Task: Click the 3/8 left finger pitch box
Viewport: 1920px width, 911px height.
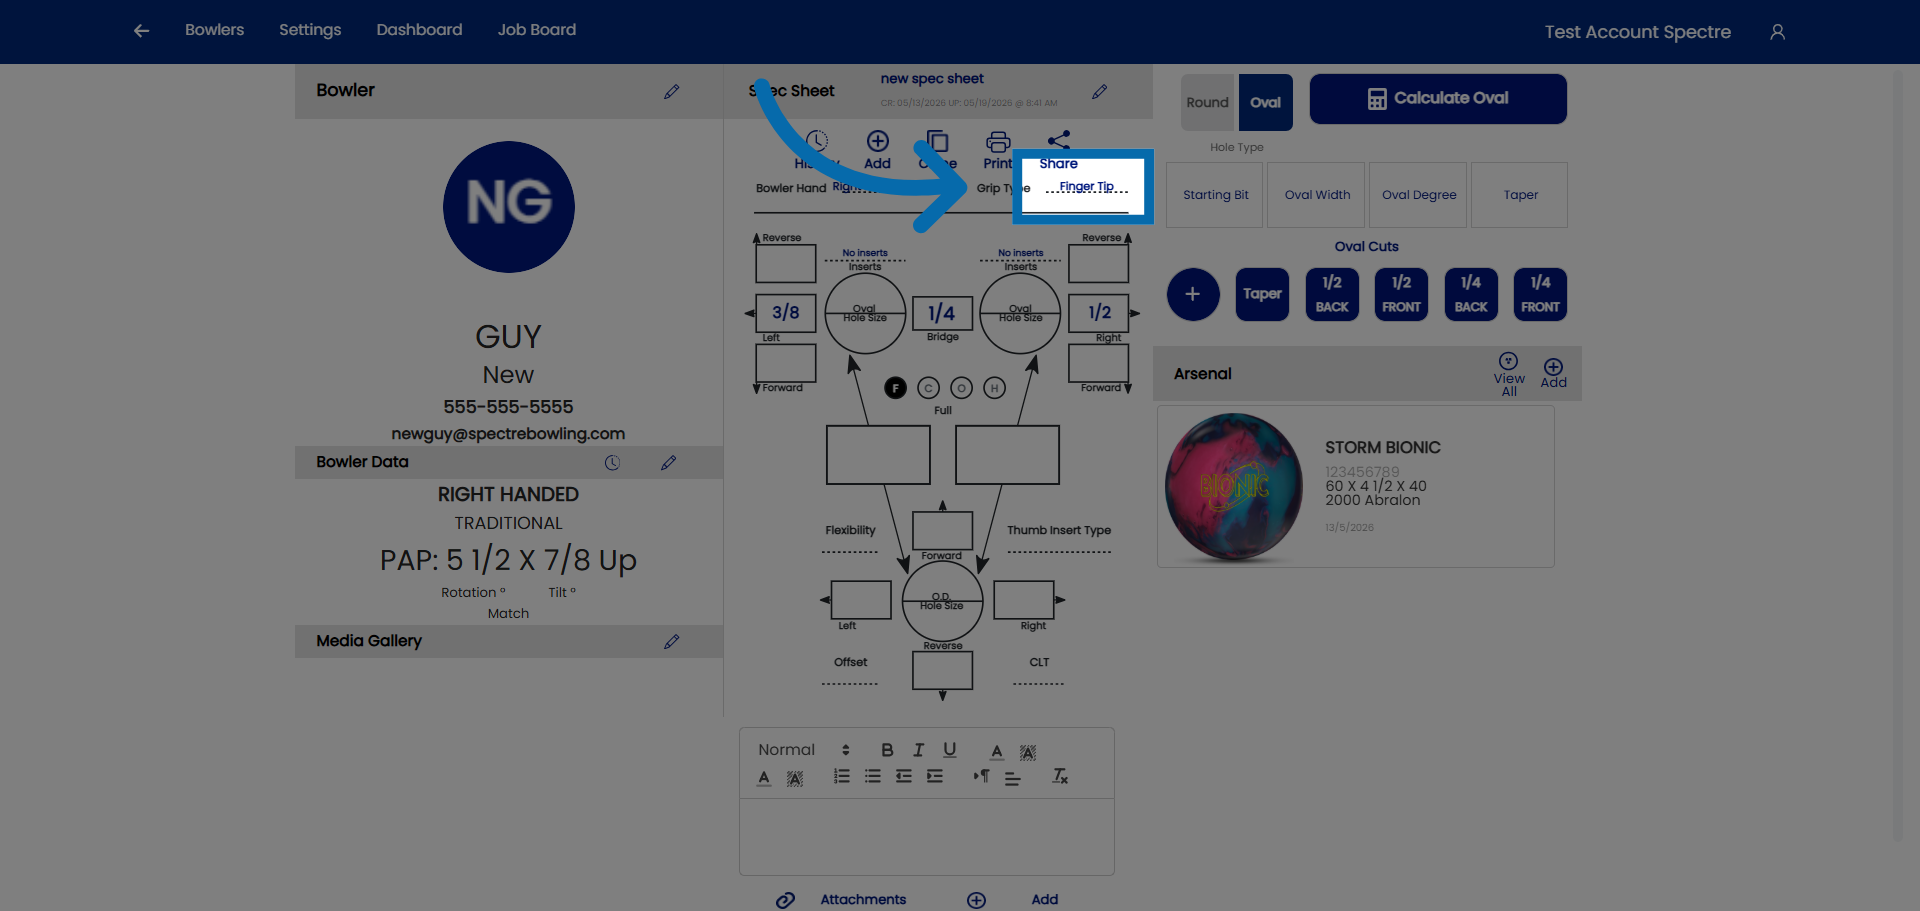Action: click(786, 313)
